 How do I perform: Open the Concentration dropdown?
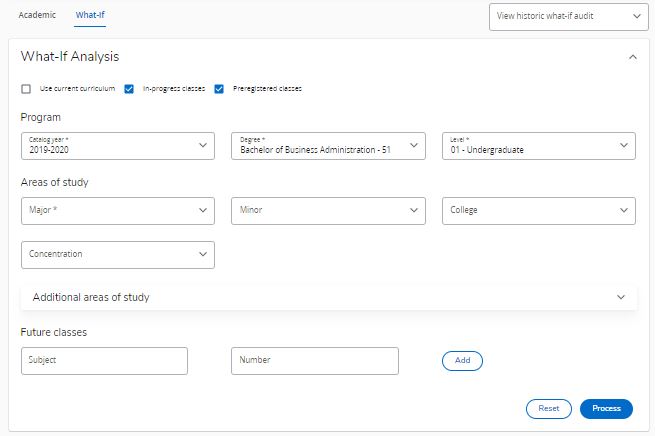pos(117,254)
